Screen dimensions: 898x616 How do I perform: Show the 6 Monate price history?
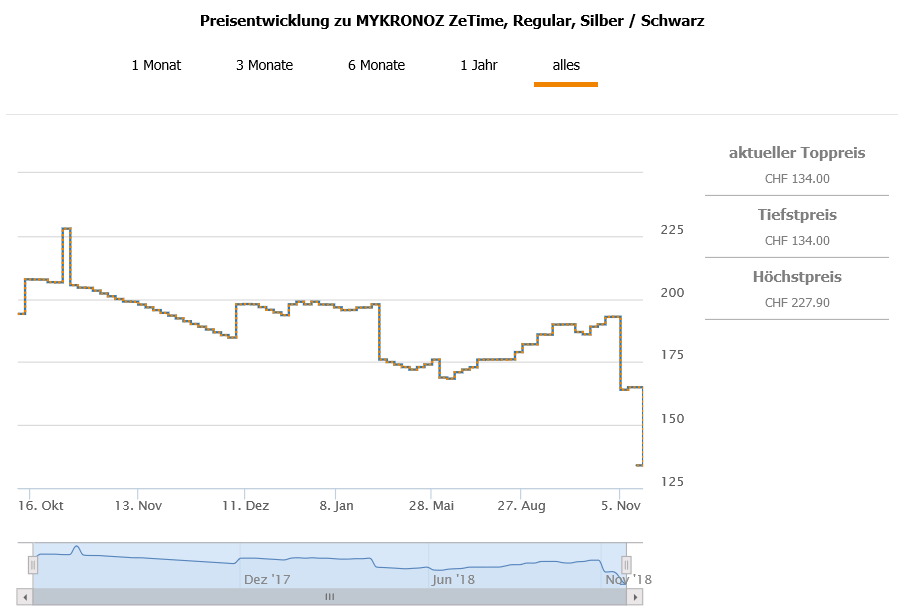(x=376, y=65)
